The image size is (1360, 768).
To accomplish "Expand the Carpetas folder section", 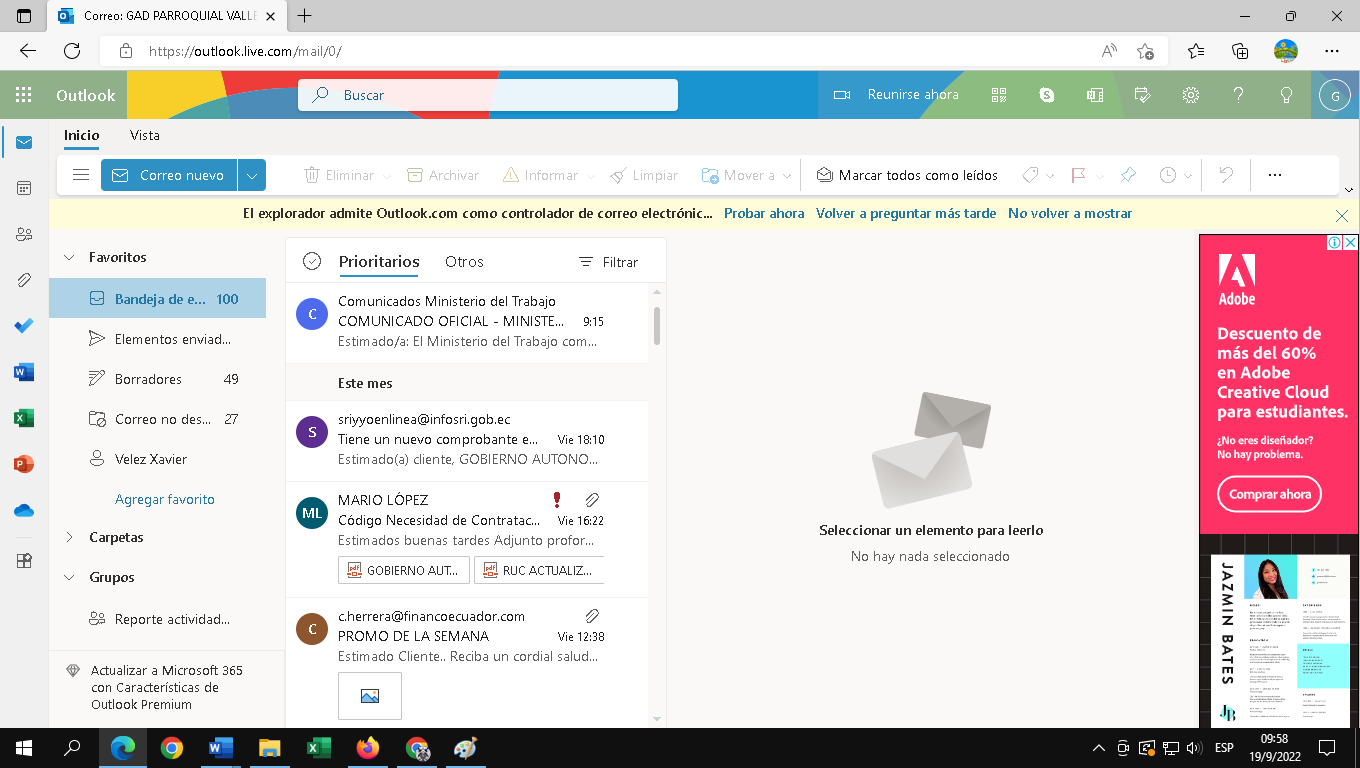I will [69, 537].
